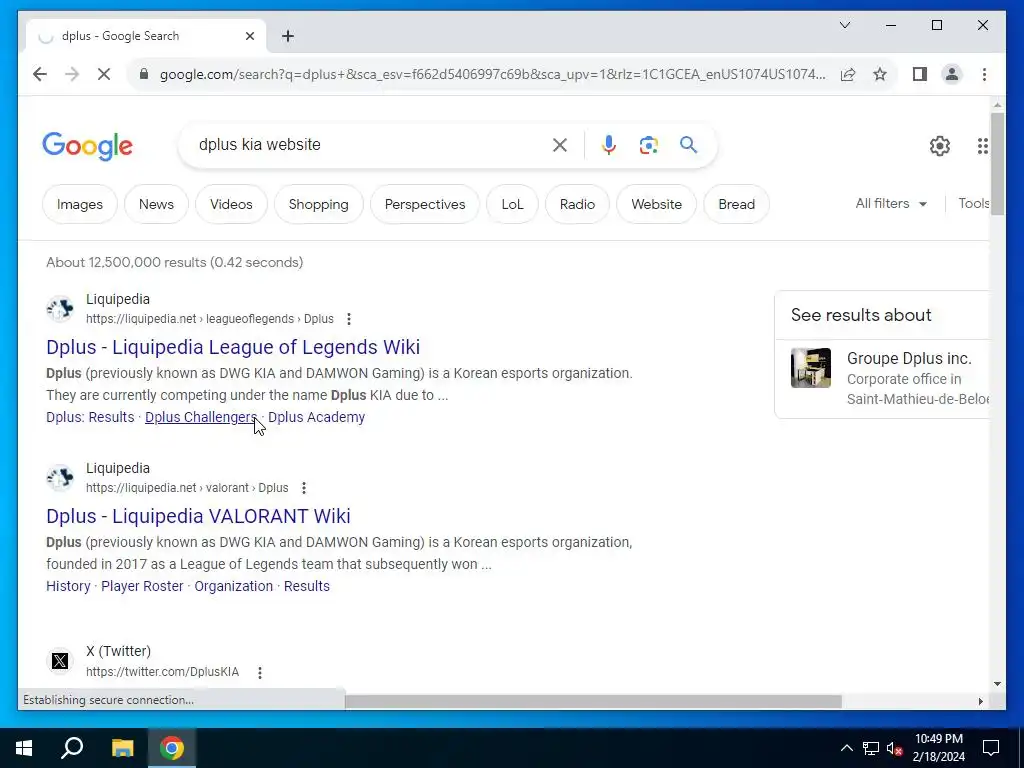The image size is (1024, 768).
Task: Open more options for Liquipedia valorant result
Action: click(x=304, y=488)
